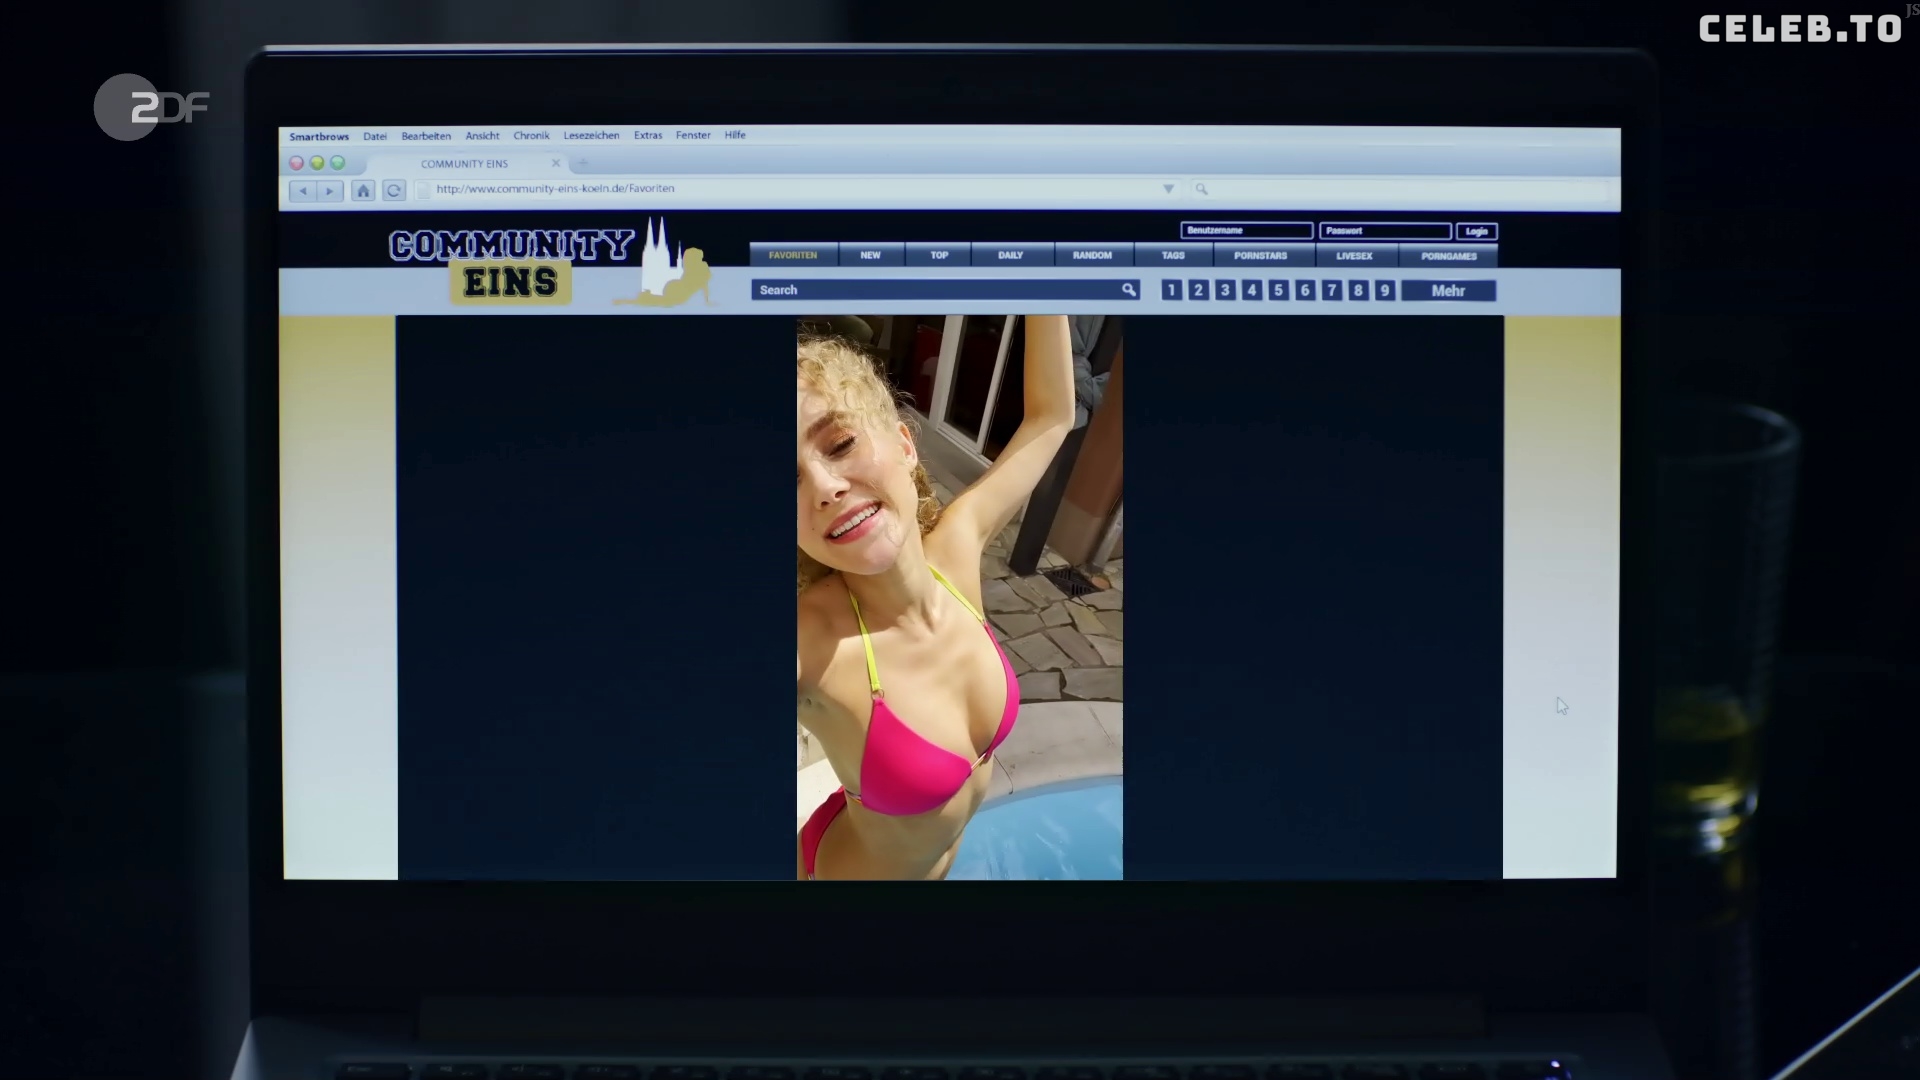Viewport: 1920px width, 1080px height.
Task: Switch to the DAILY tab
Action: tap(1010, 256)
